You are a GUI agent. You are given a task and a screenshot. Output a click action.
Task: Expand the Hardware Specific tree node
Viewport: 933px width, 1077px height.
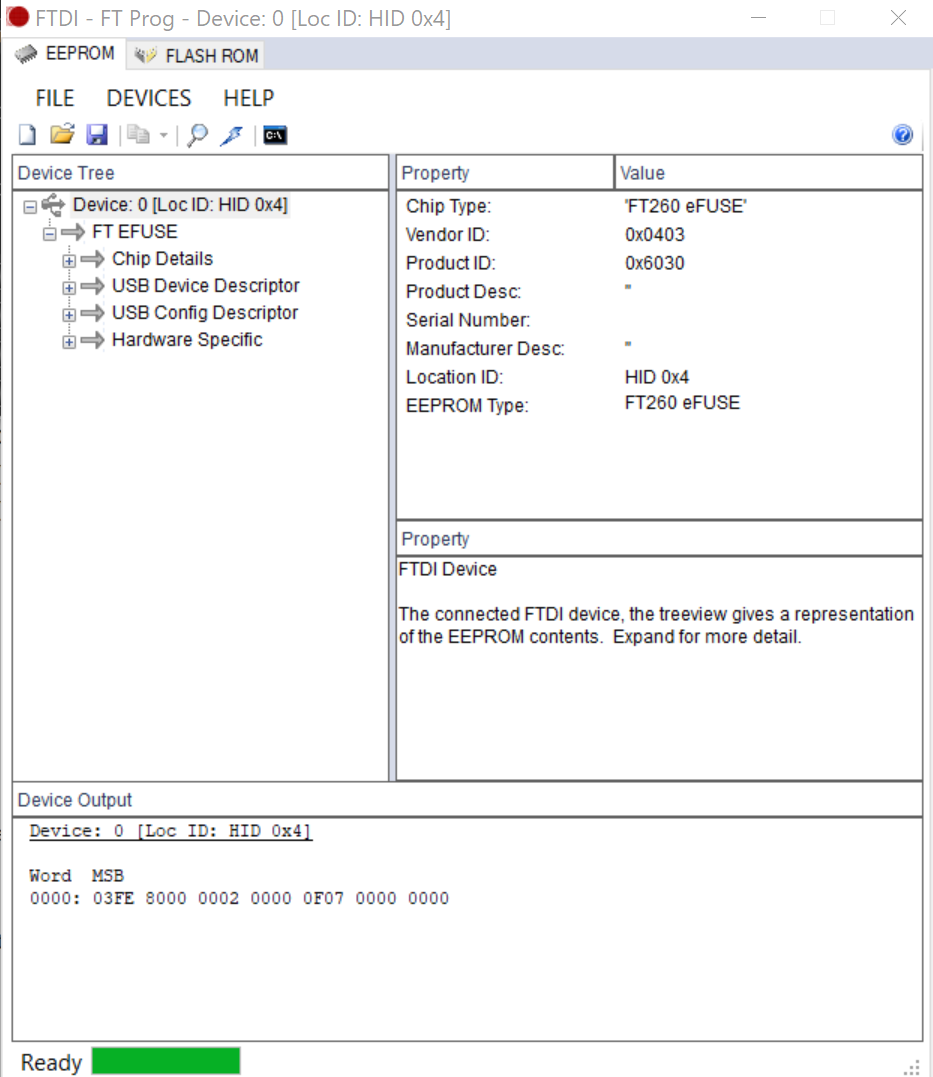[69, 341]
